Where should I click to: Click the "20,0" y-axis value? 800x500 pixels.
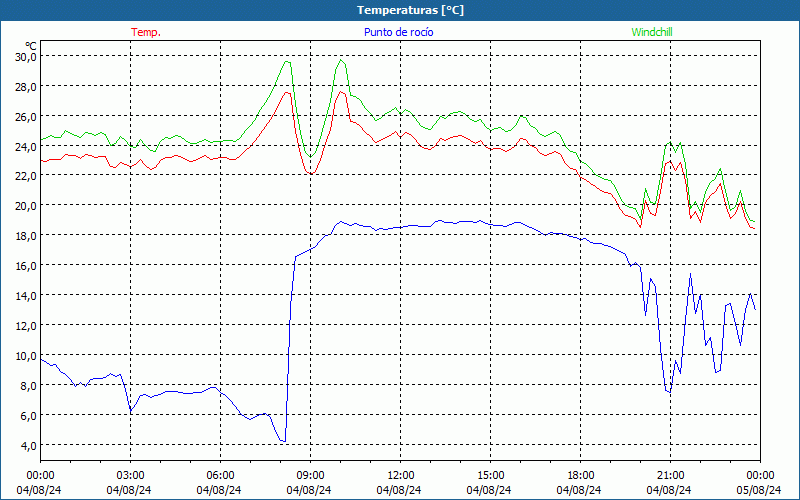26,206
